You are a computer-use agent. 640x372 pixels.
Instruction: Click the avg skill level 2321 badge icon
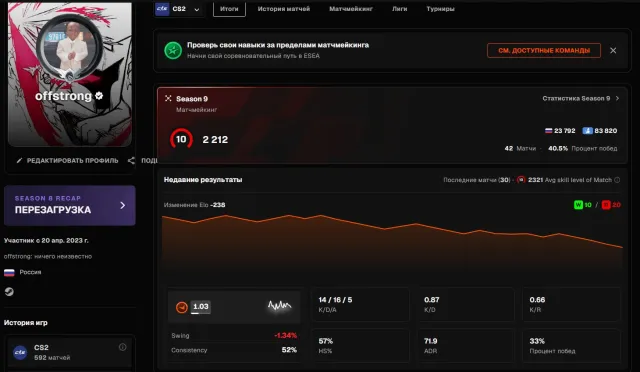(x=521, y=180)
